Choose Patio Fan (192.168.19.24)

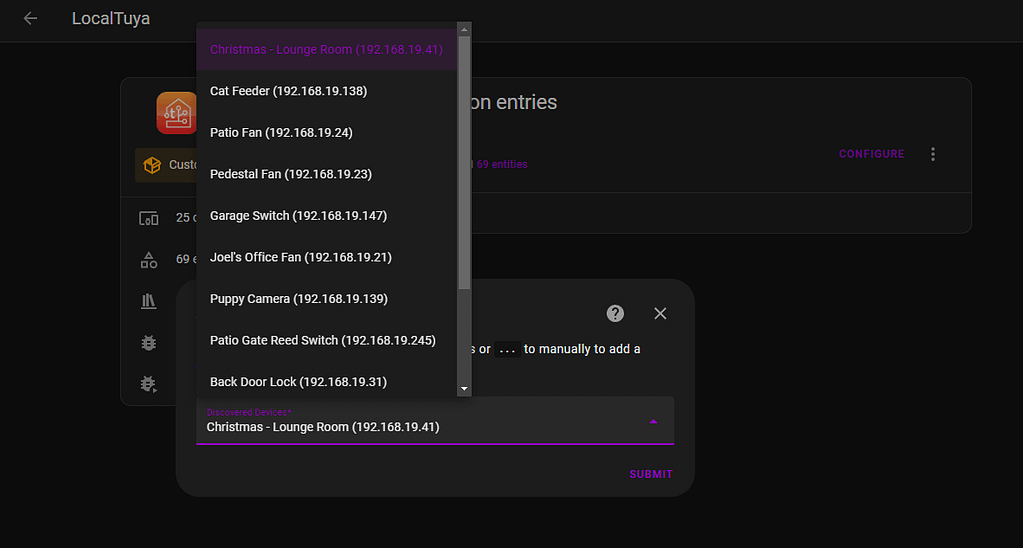click(x=281, y=133)
